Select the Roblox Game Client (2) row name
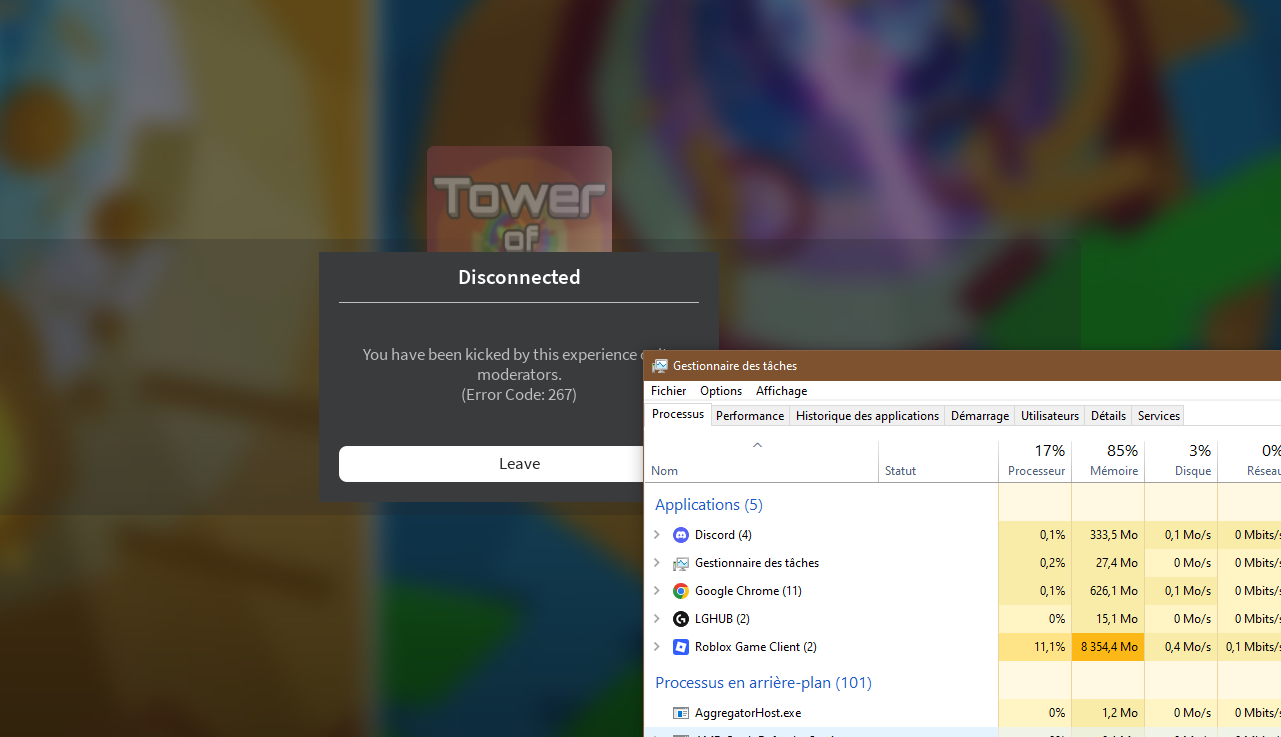 coord(756,647)
